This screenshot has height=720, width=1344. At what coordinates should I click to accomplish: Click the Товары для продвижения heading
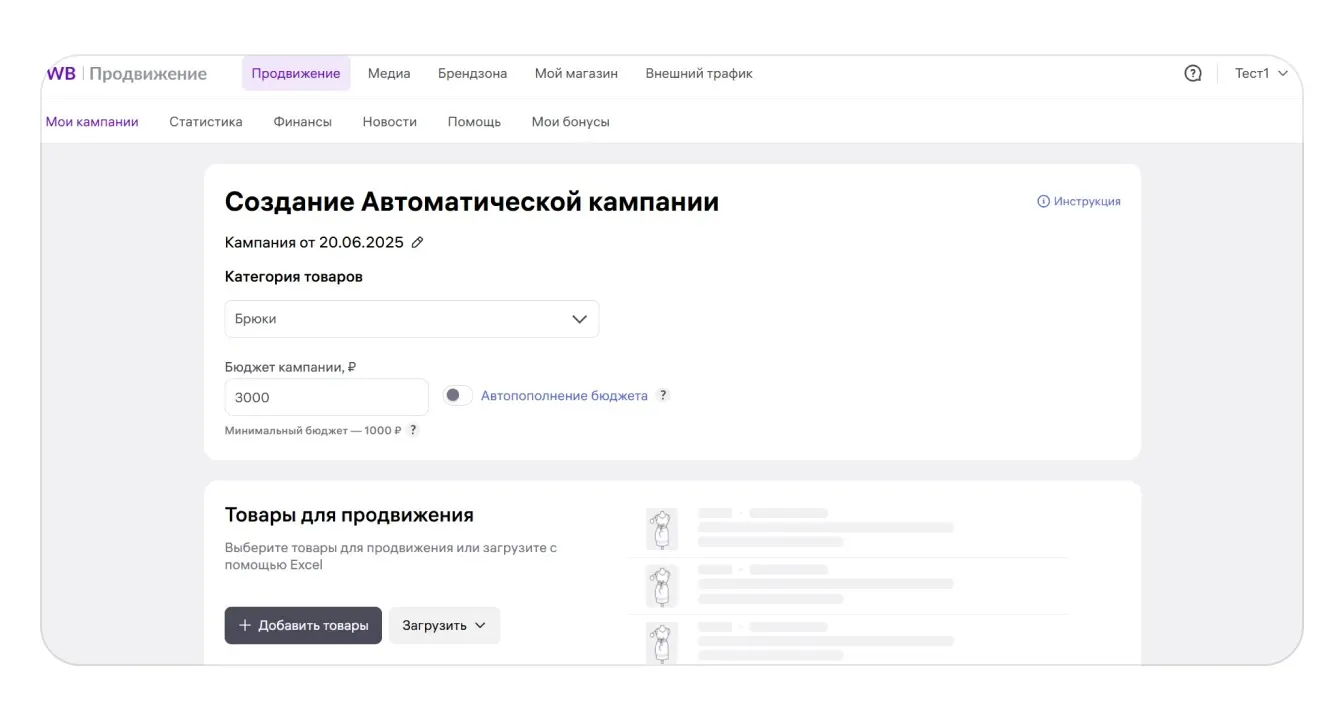349,515
